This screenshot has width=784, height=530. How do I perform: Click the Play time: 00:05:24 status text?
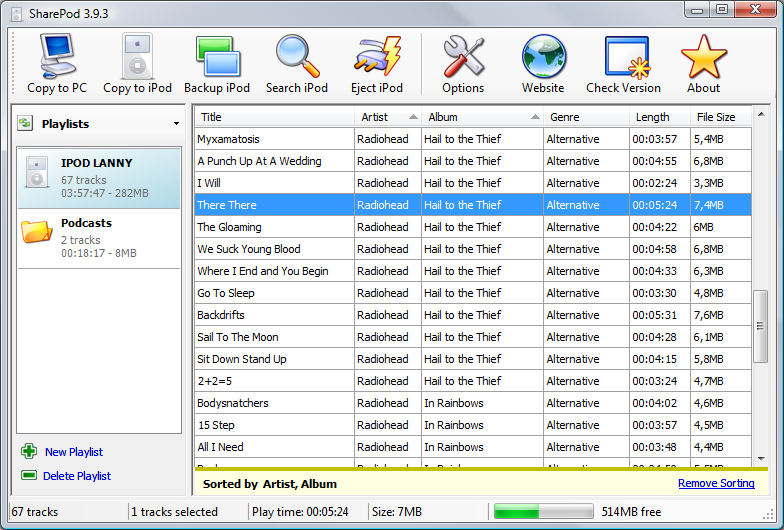click(300, 512)
